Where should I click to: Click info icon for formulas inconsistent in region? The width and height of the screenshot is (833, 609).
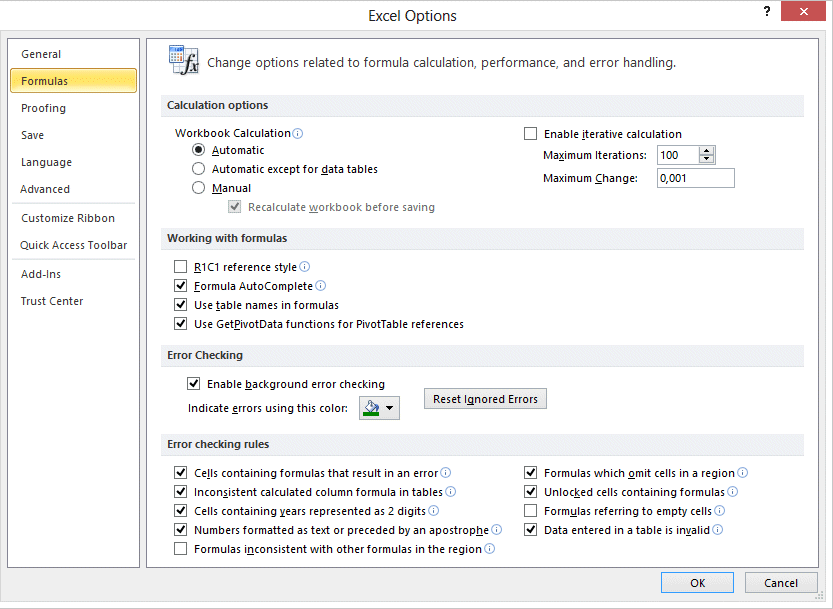click(489, 549)
